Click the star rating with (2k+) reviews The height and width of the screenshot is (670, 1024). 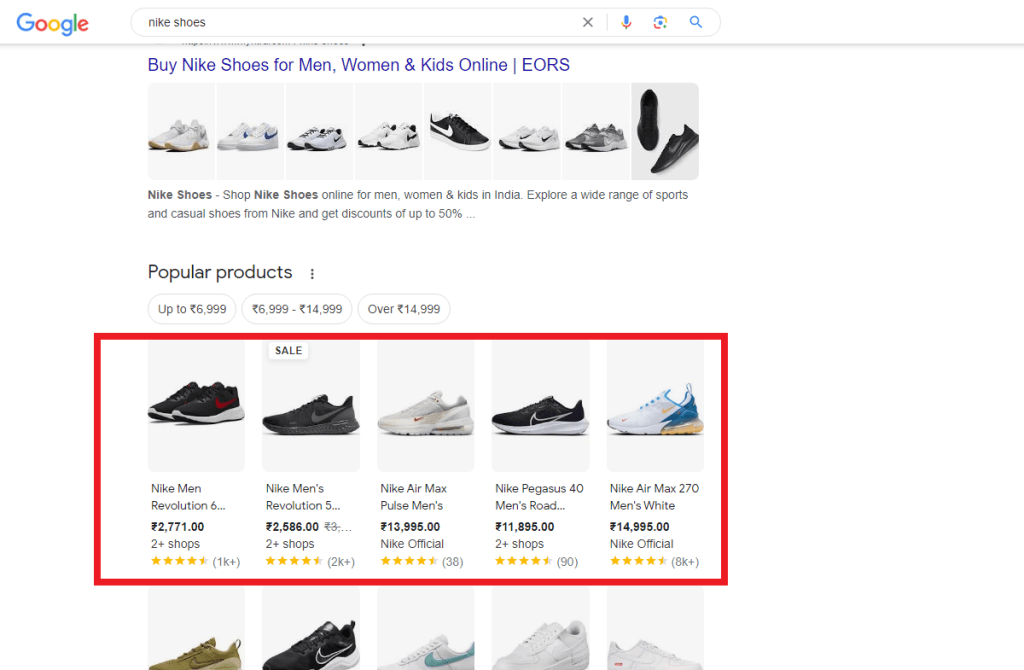310,561
